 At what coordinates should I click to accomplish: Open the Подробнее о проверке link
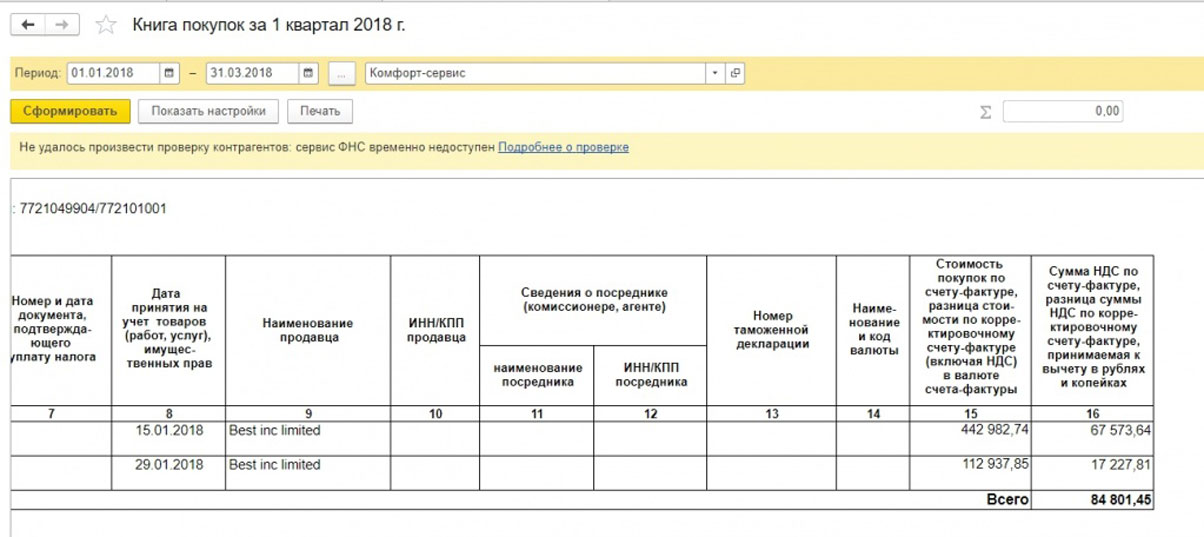point(563,147)
